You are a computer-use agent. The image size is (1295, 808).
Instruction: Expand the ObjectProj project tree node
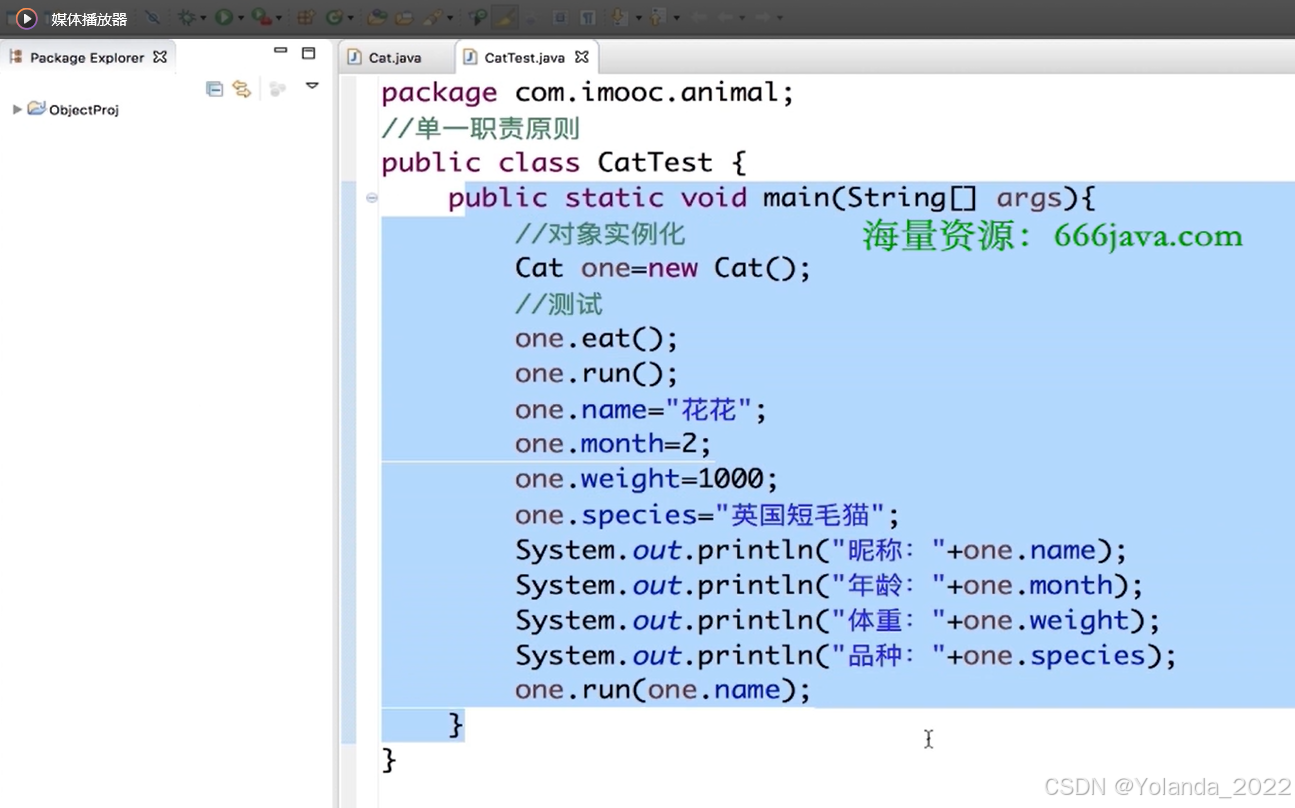(x=17, y=110)
